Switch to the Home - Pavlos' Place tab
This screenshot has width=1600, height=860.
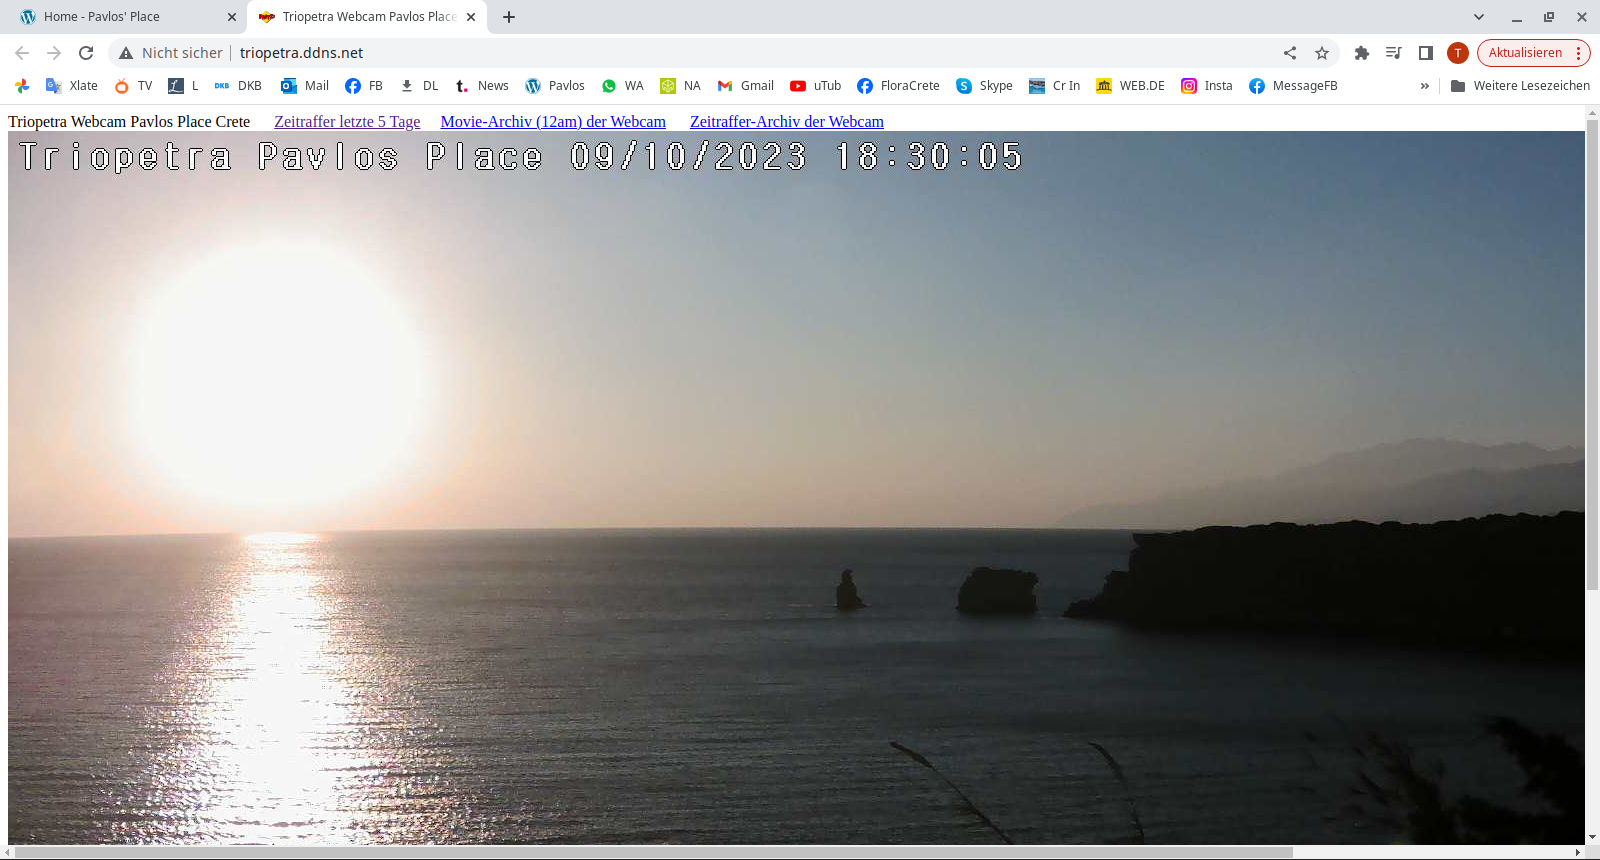click(120, 17)
